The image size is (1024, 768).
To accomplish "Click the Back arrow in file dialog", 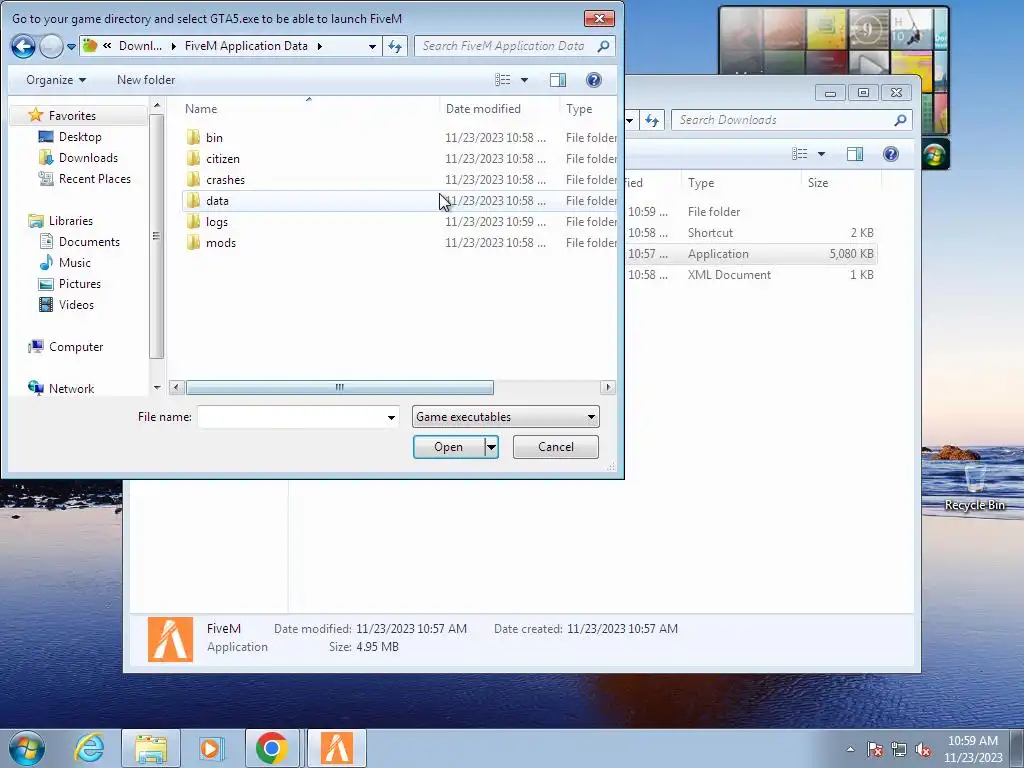I will point(23,46).
